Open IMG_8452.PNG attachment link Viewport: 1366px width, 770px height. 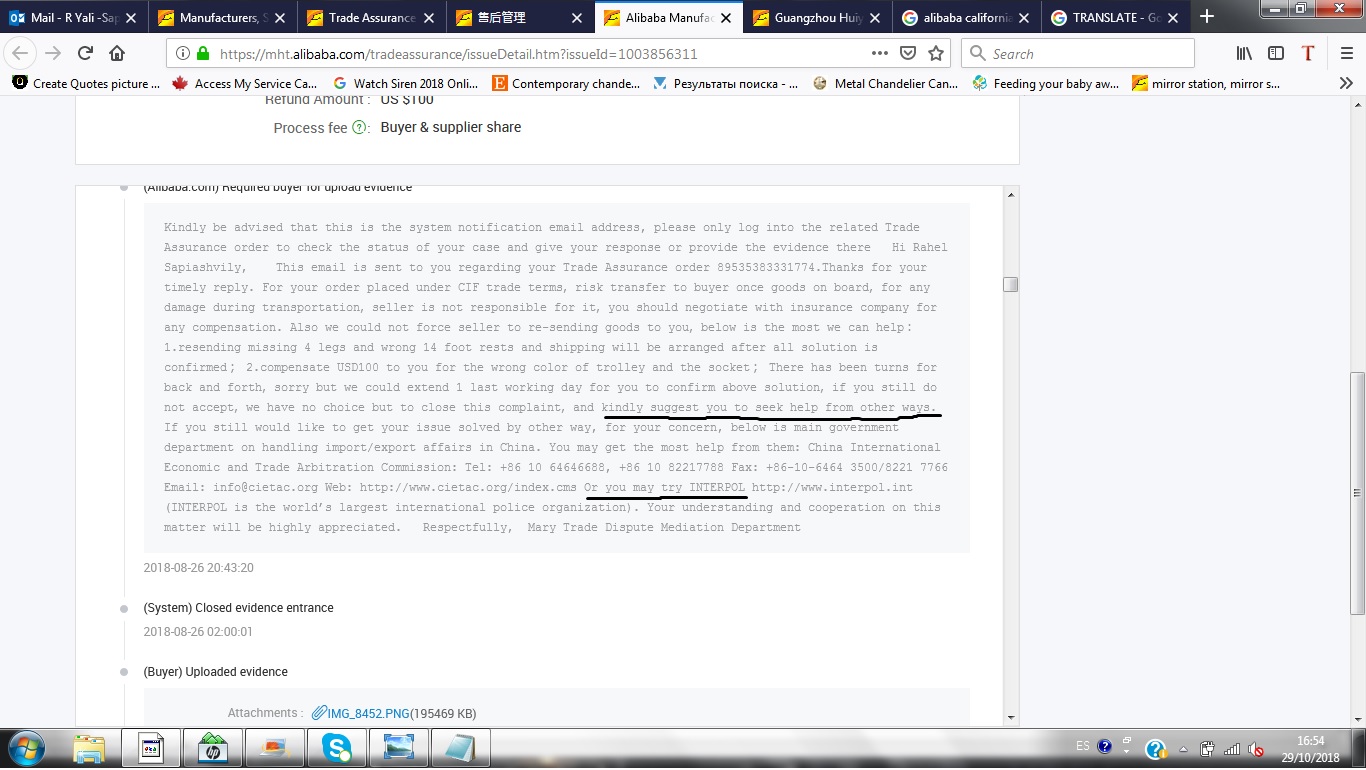point(368,713)
